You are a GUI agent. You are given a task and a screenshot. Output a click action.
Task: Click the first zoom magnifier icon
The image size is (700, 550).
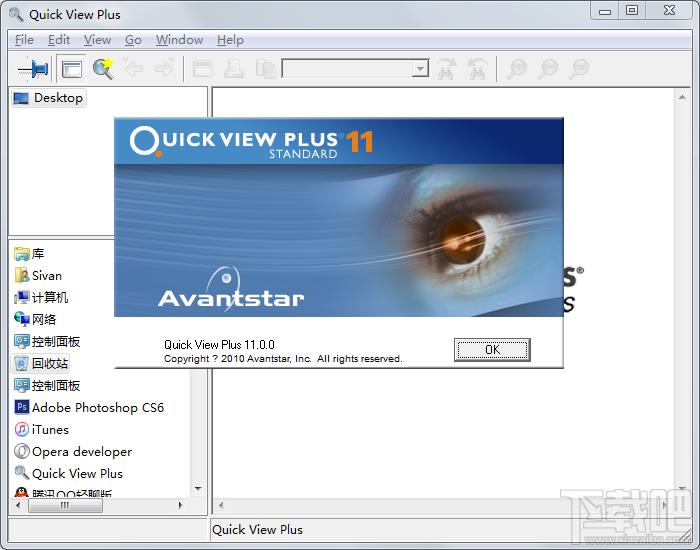tap(517, 69)
